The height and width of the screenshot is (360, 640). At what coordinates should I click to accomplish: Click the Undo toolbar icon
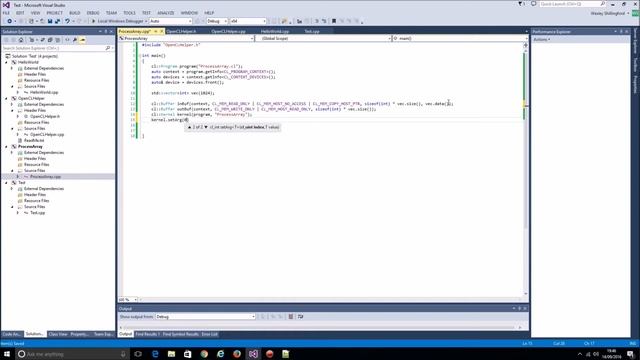coord(67,21)
